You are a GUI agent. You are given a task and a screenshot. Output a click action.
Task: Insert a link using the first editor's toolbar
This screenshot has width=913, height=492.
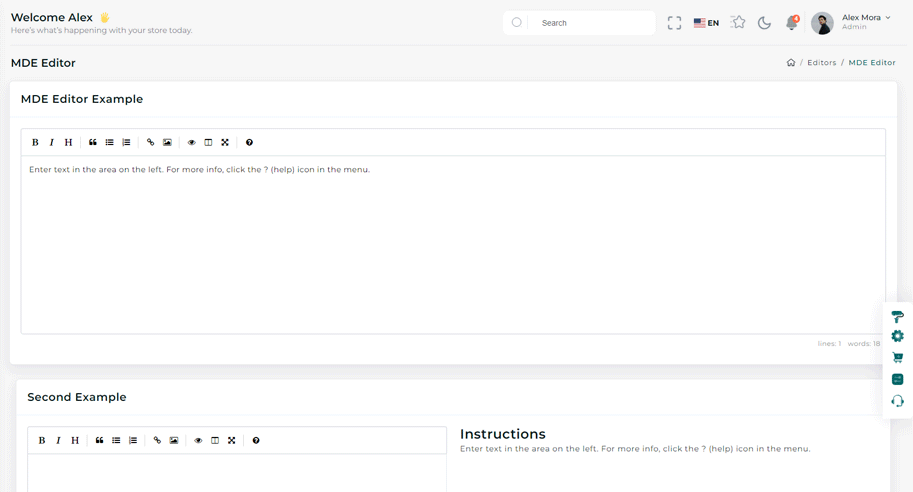tap(151, 143)
